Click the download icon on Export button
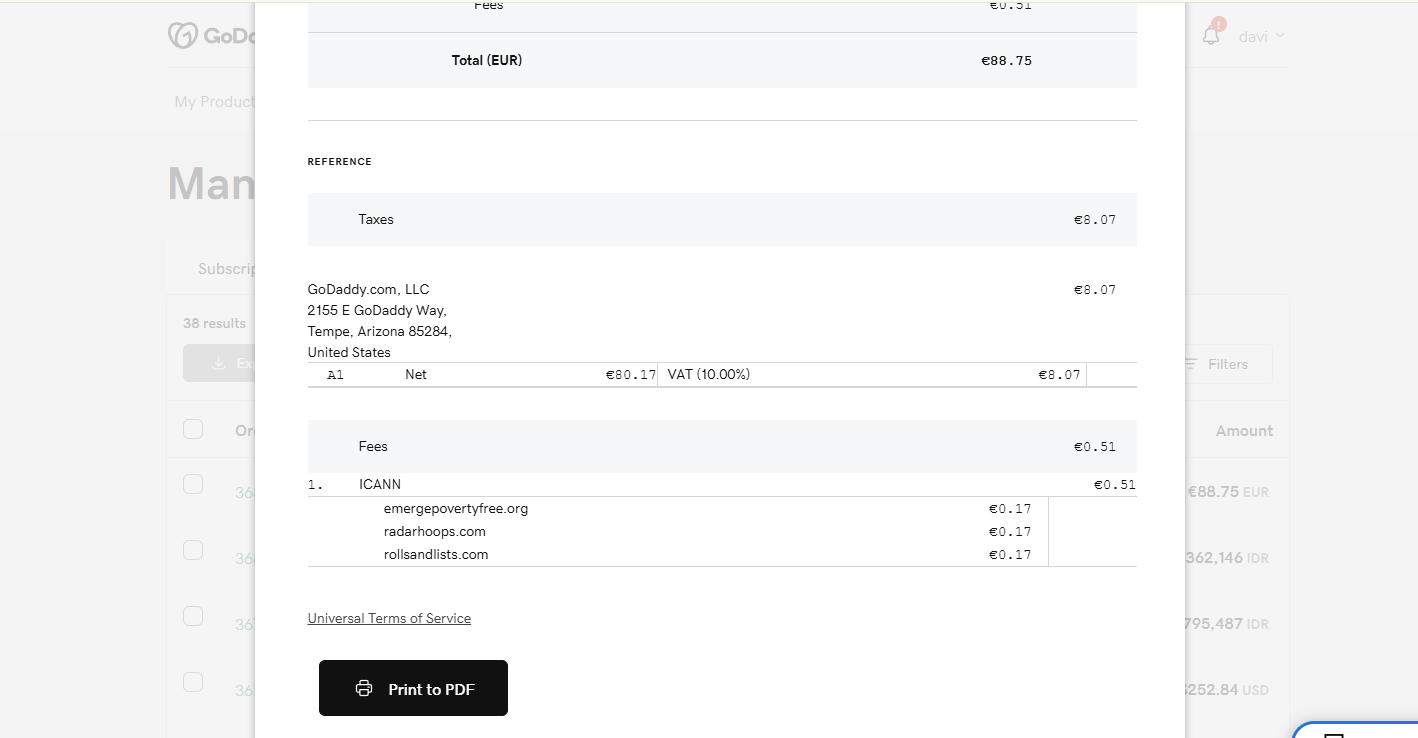This screenshot has height=738, width=1418. click(x=219, y=364)
